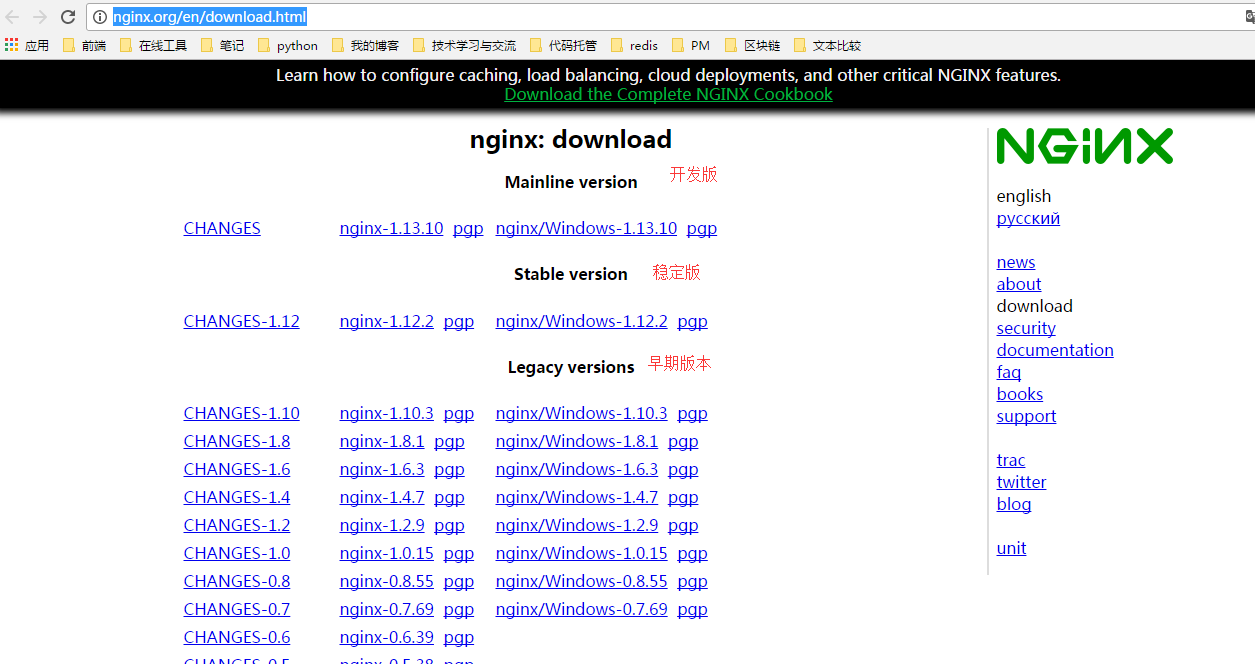
Task: Download nginx/Windows-1.4.7
Action: pos(577,497)
